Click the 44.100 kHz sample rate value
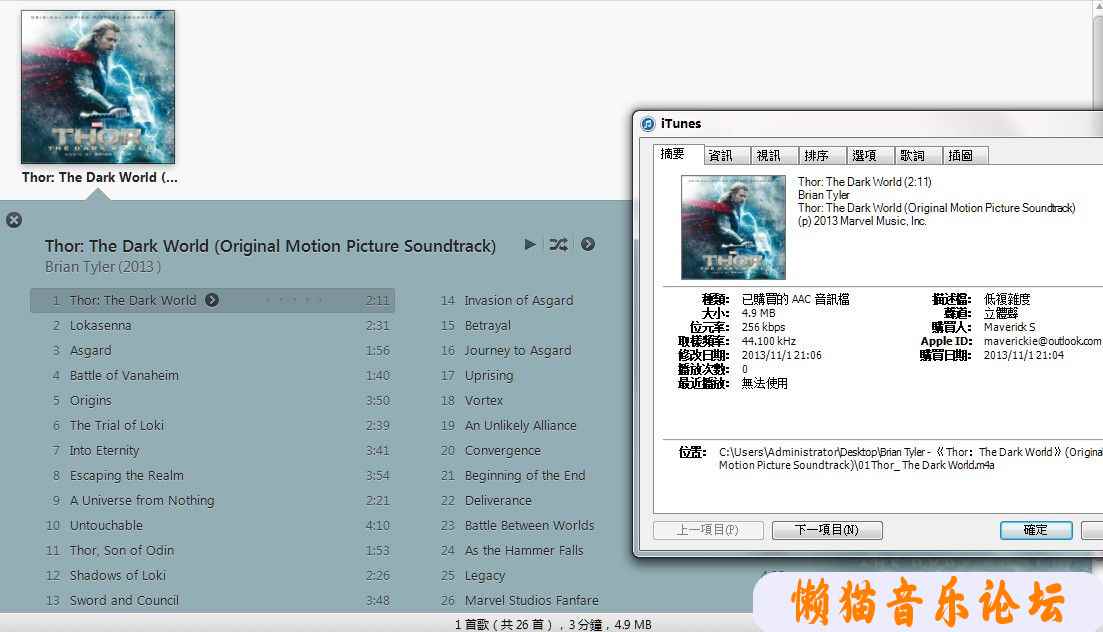 click(769, 341)
